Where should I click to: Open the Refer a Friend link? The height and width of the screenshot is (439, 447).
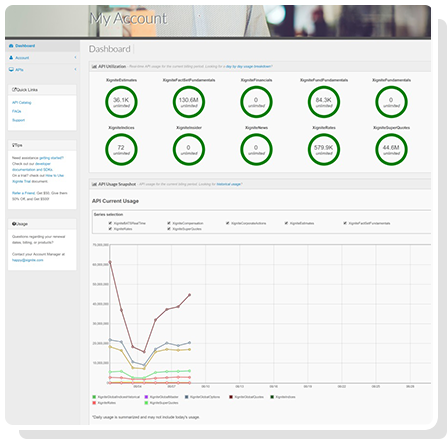tap(24, 193)
